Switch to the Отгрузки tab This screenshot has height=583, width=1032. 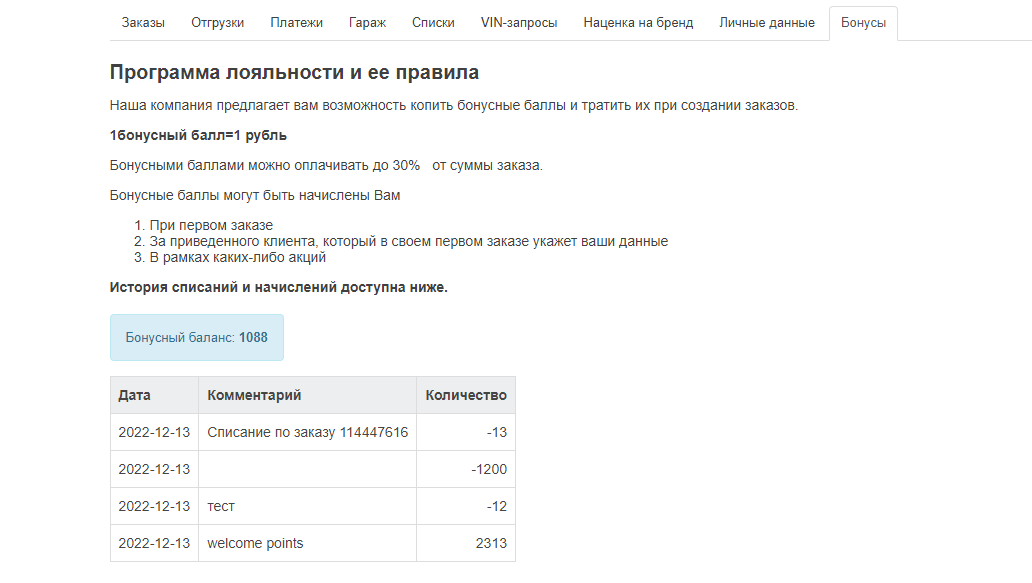tap(217, 23)
